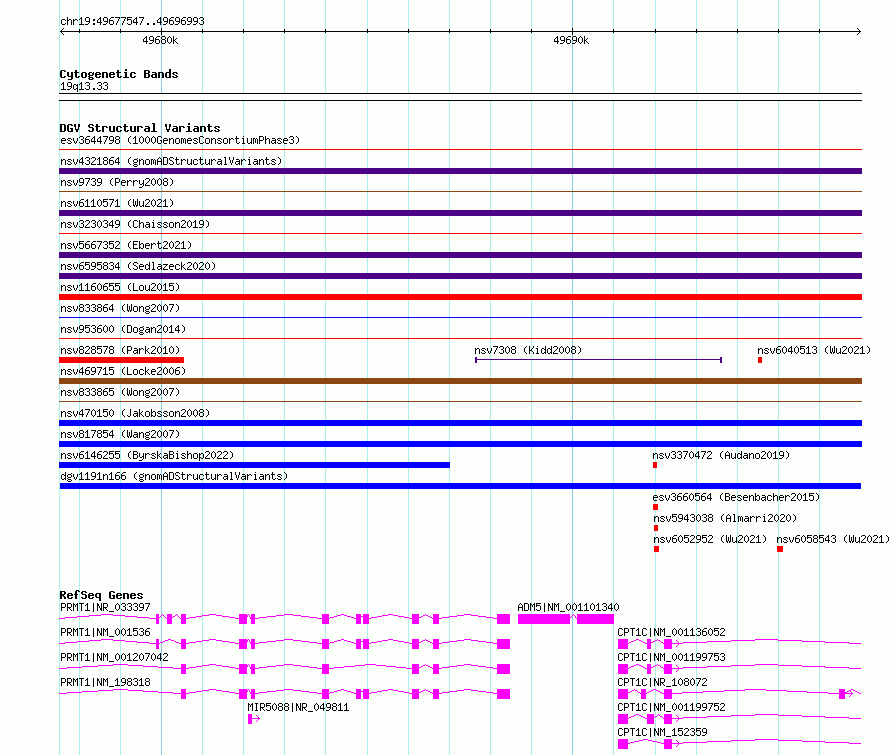Image resolution: width=890 pixels, height=755 pixels.
Task: Click the short red bar under nsv828578 (Park2010)
Action: (121, 360)
